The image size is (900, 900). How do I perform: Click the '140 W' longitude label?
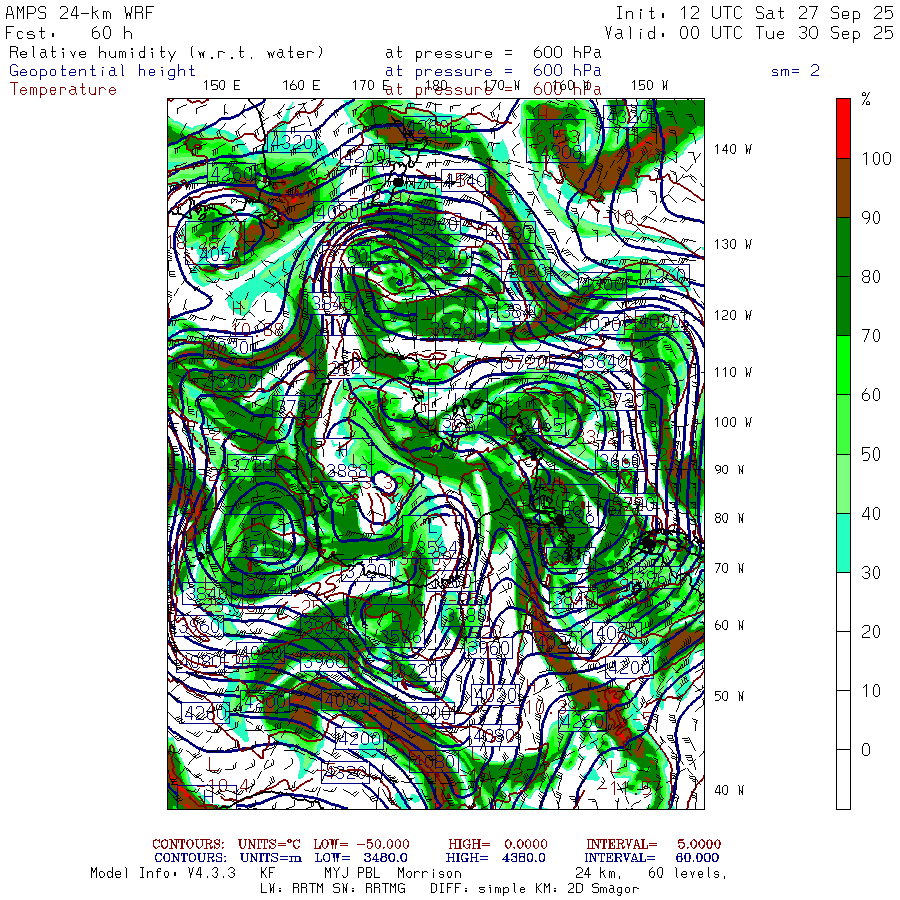732,149
